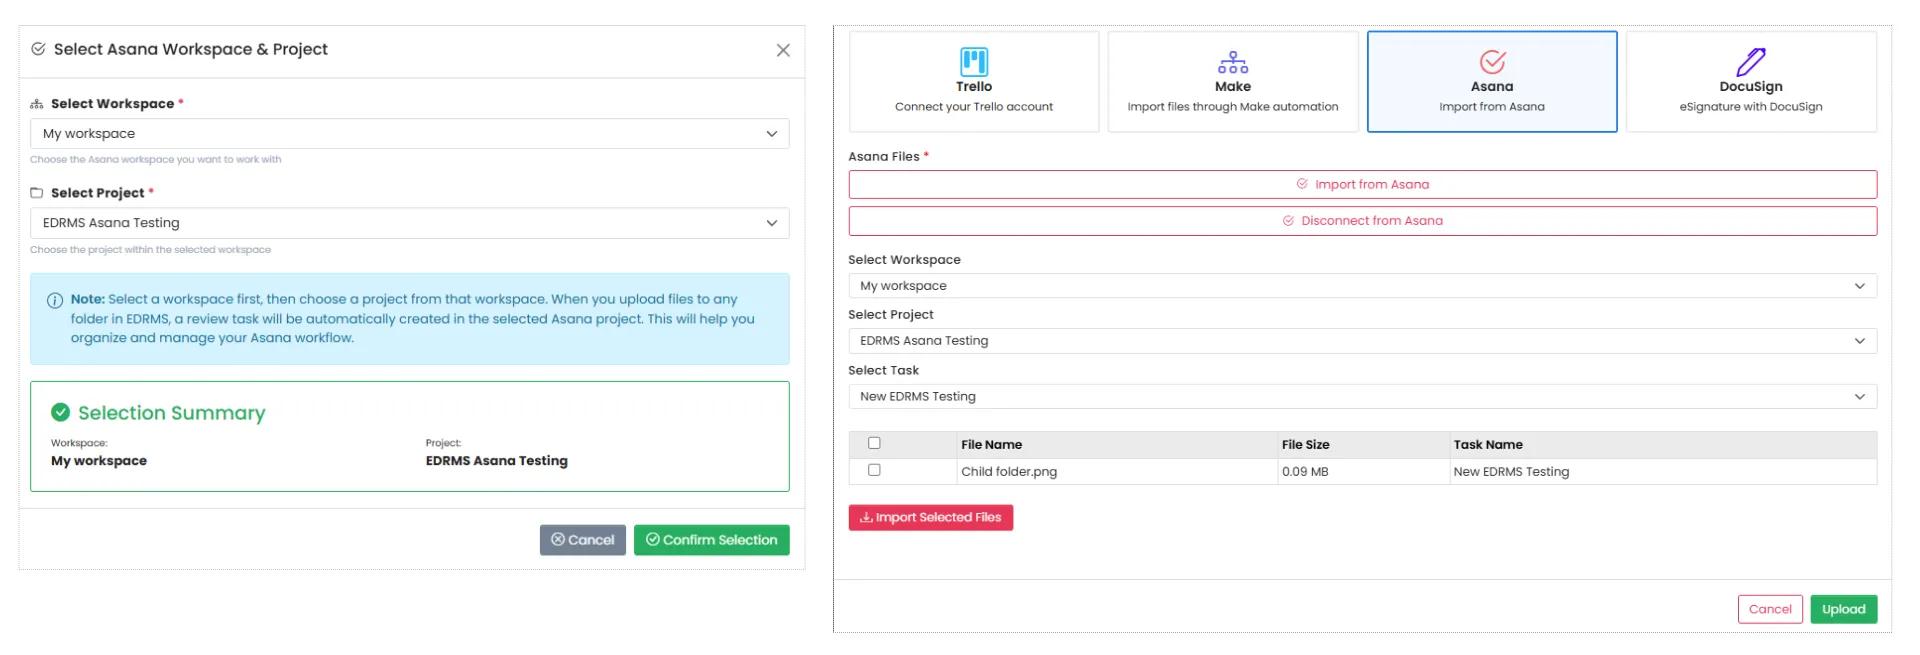
Task: Switch to the Trello import tab
Action: pyautogui.click(x=973, y=82)
